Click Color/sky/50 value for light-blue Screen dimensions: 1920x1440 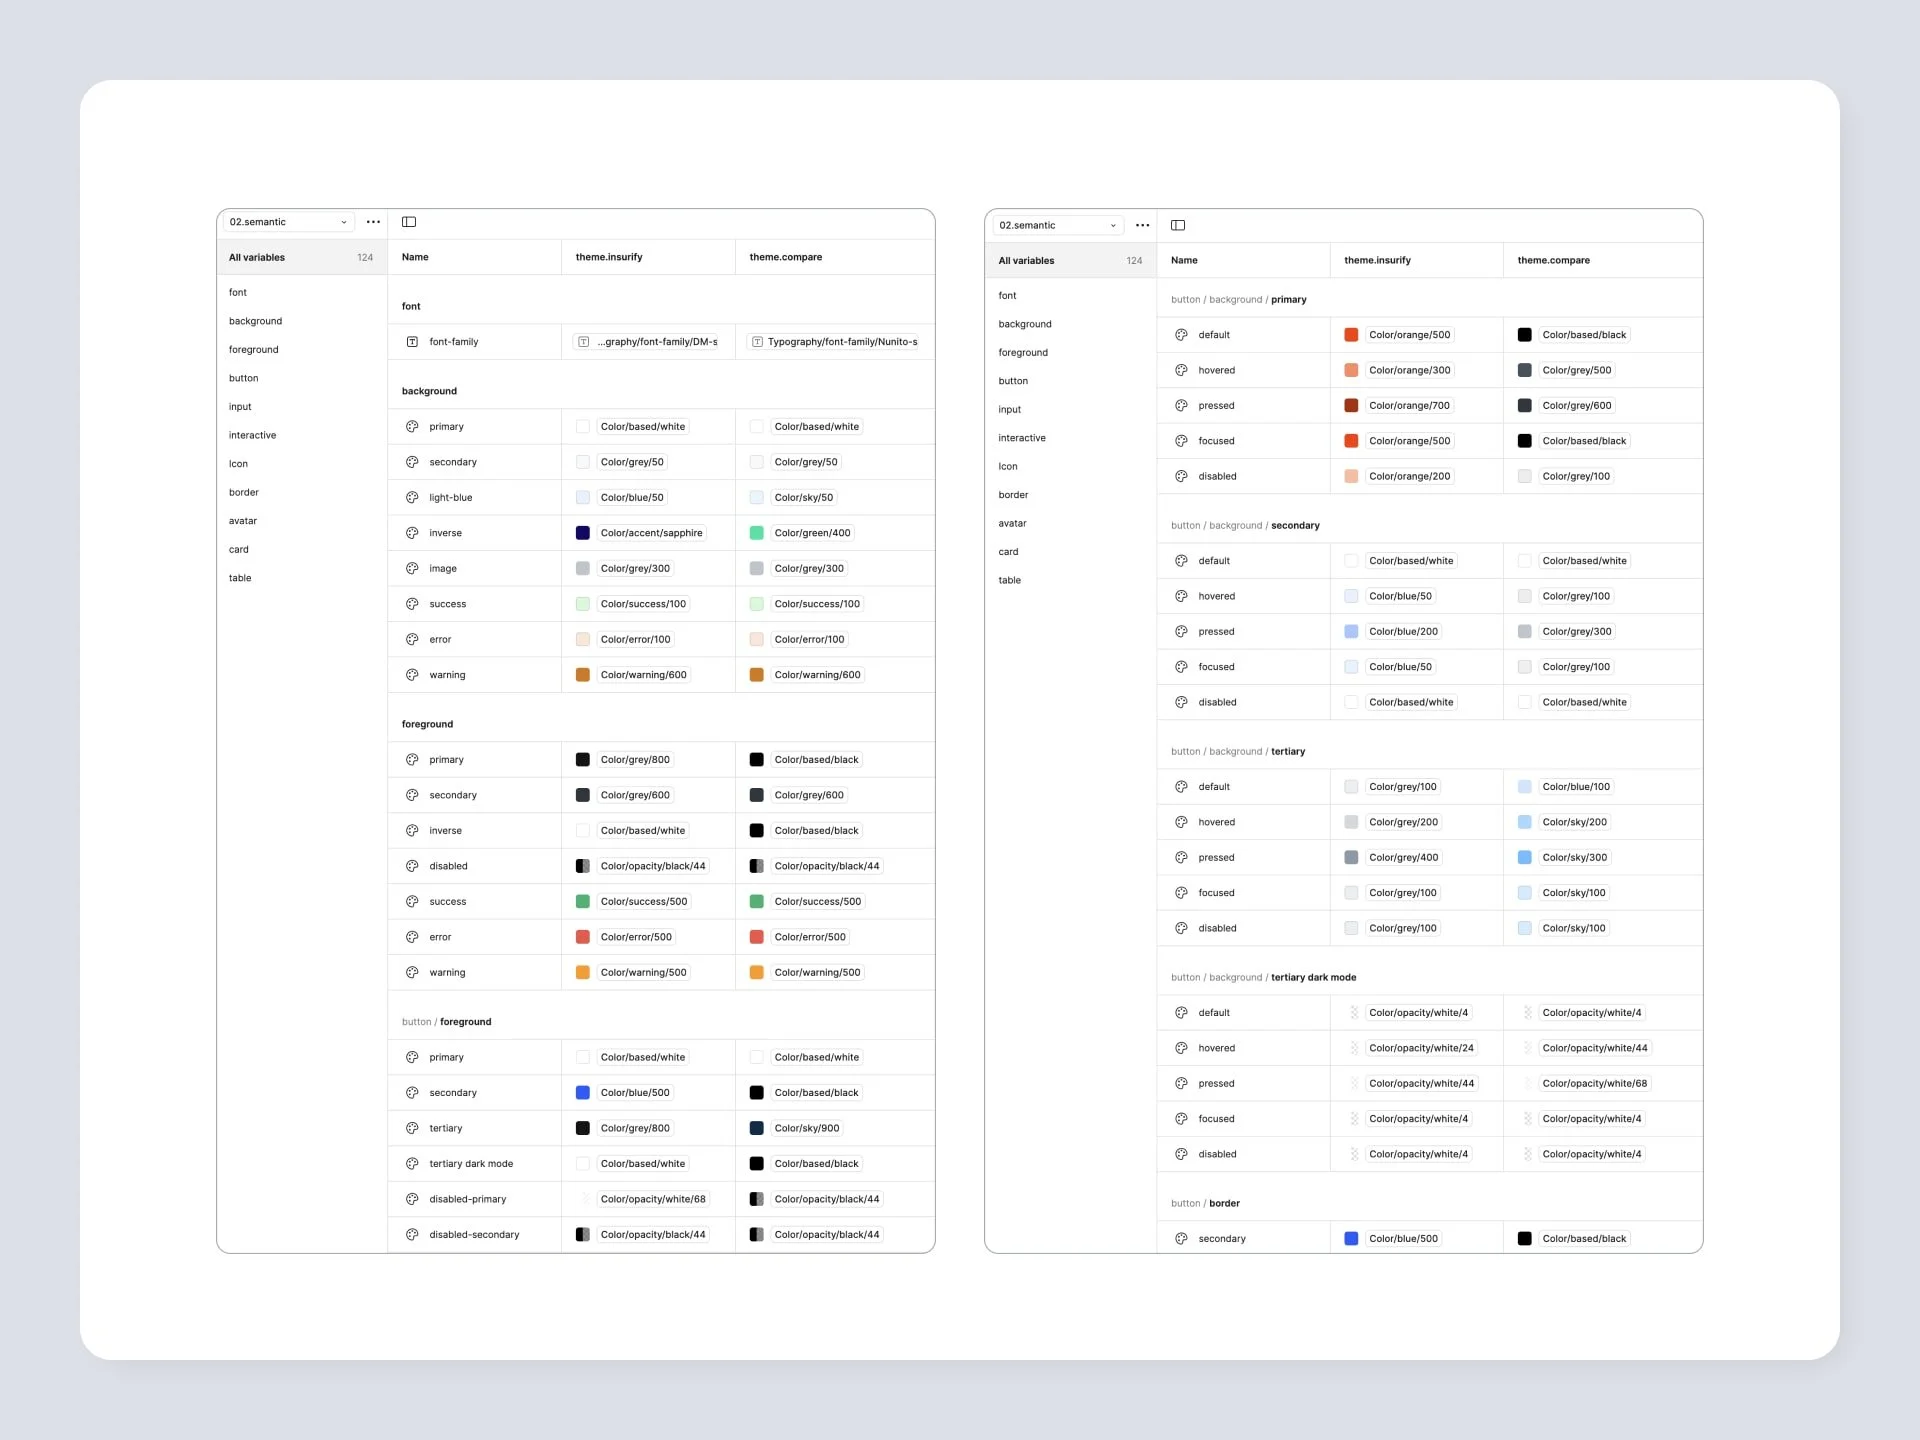point(804,498)
